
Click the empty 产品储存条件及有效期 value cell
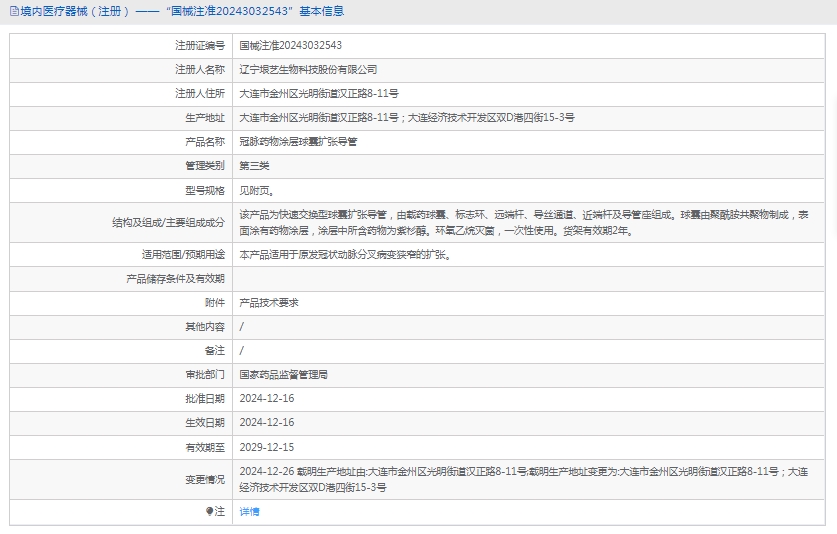[532, 278]
